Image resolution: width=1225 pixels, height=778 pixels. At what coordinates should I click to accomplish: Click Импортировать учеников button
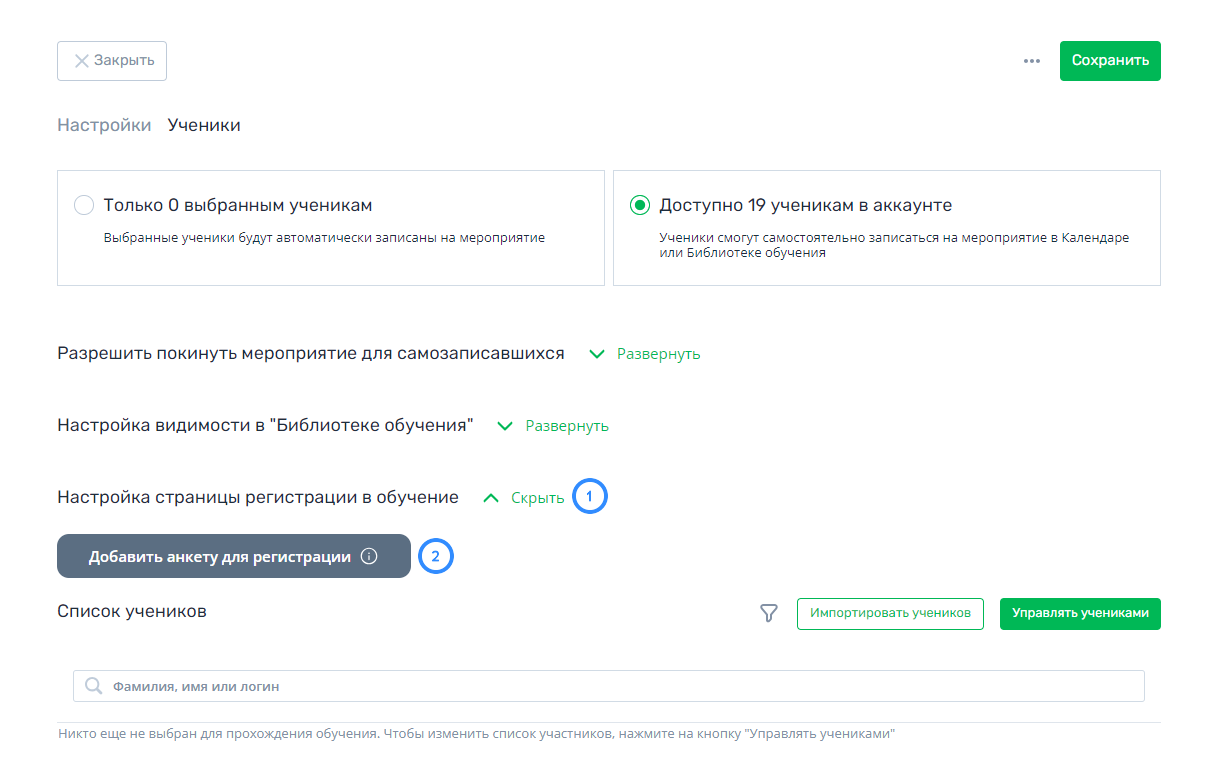[x=890, y=614]
